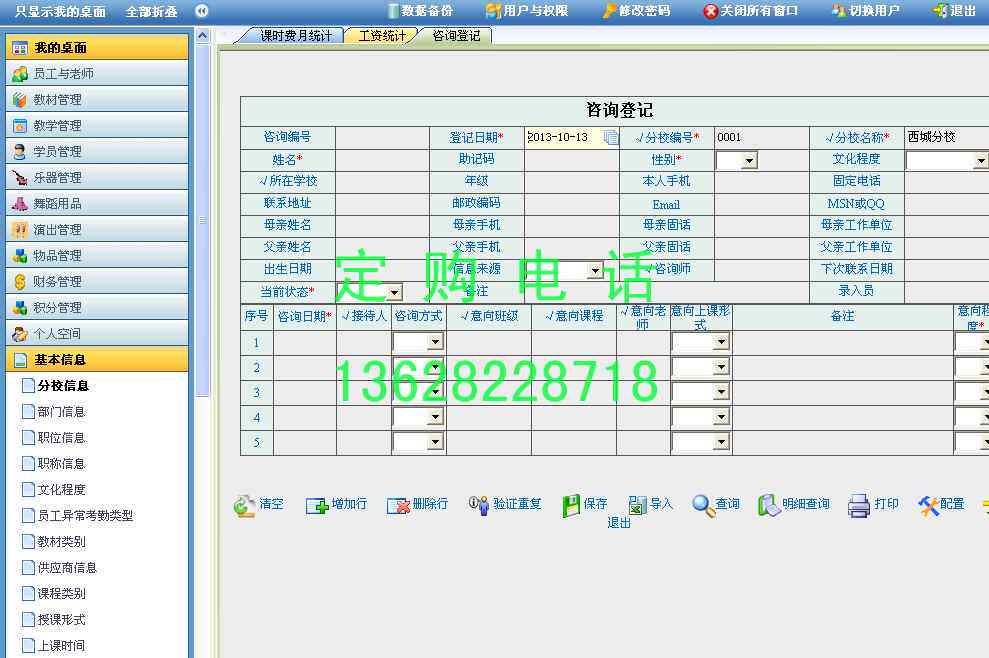
Task: Open 积分管理 sidebar section
Action: (97, 307)
